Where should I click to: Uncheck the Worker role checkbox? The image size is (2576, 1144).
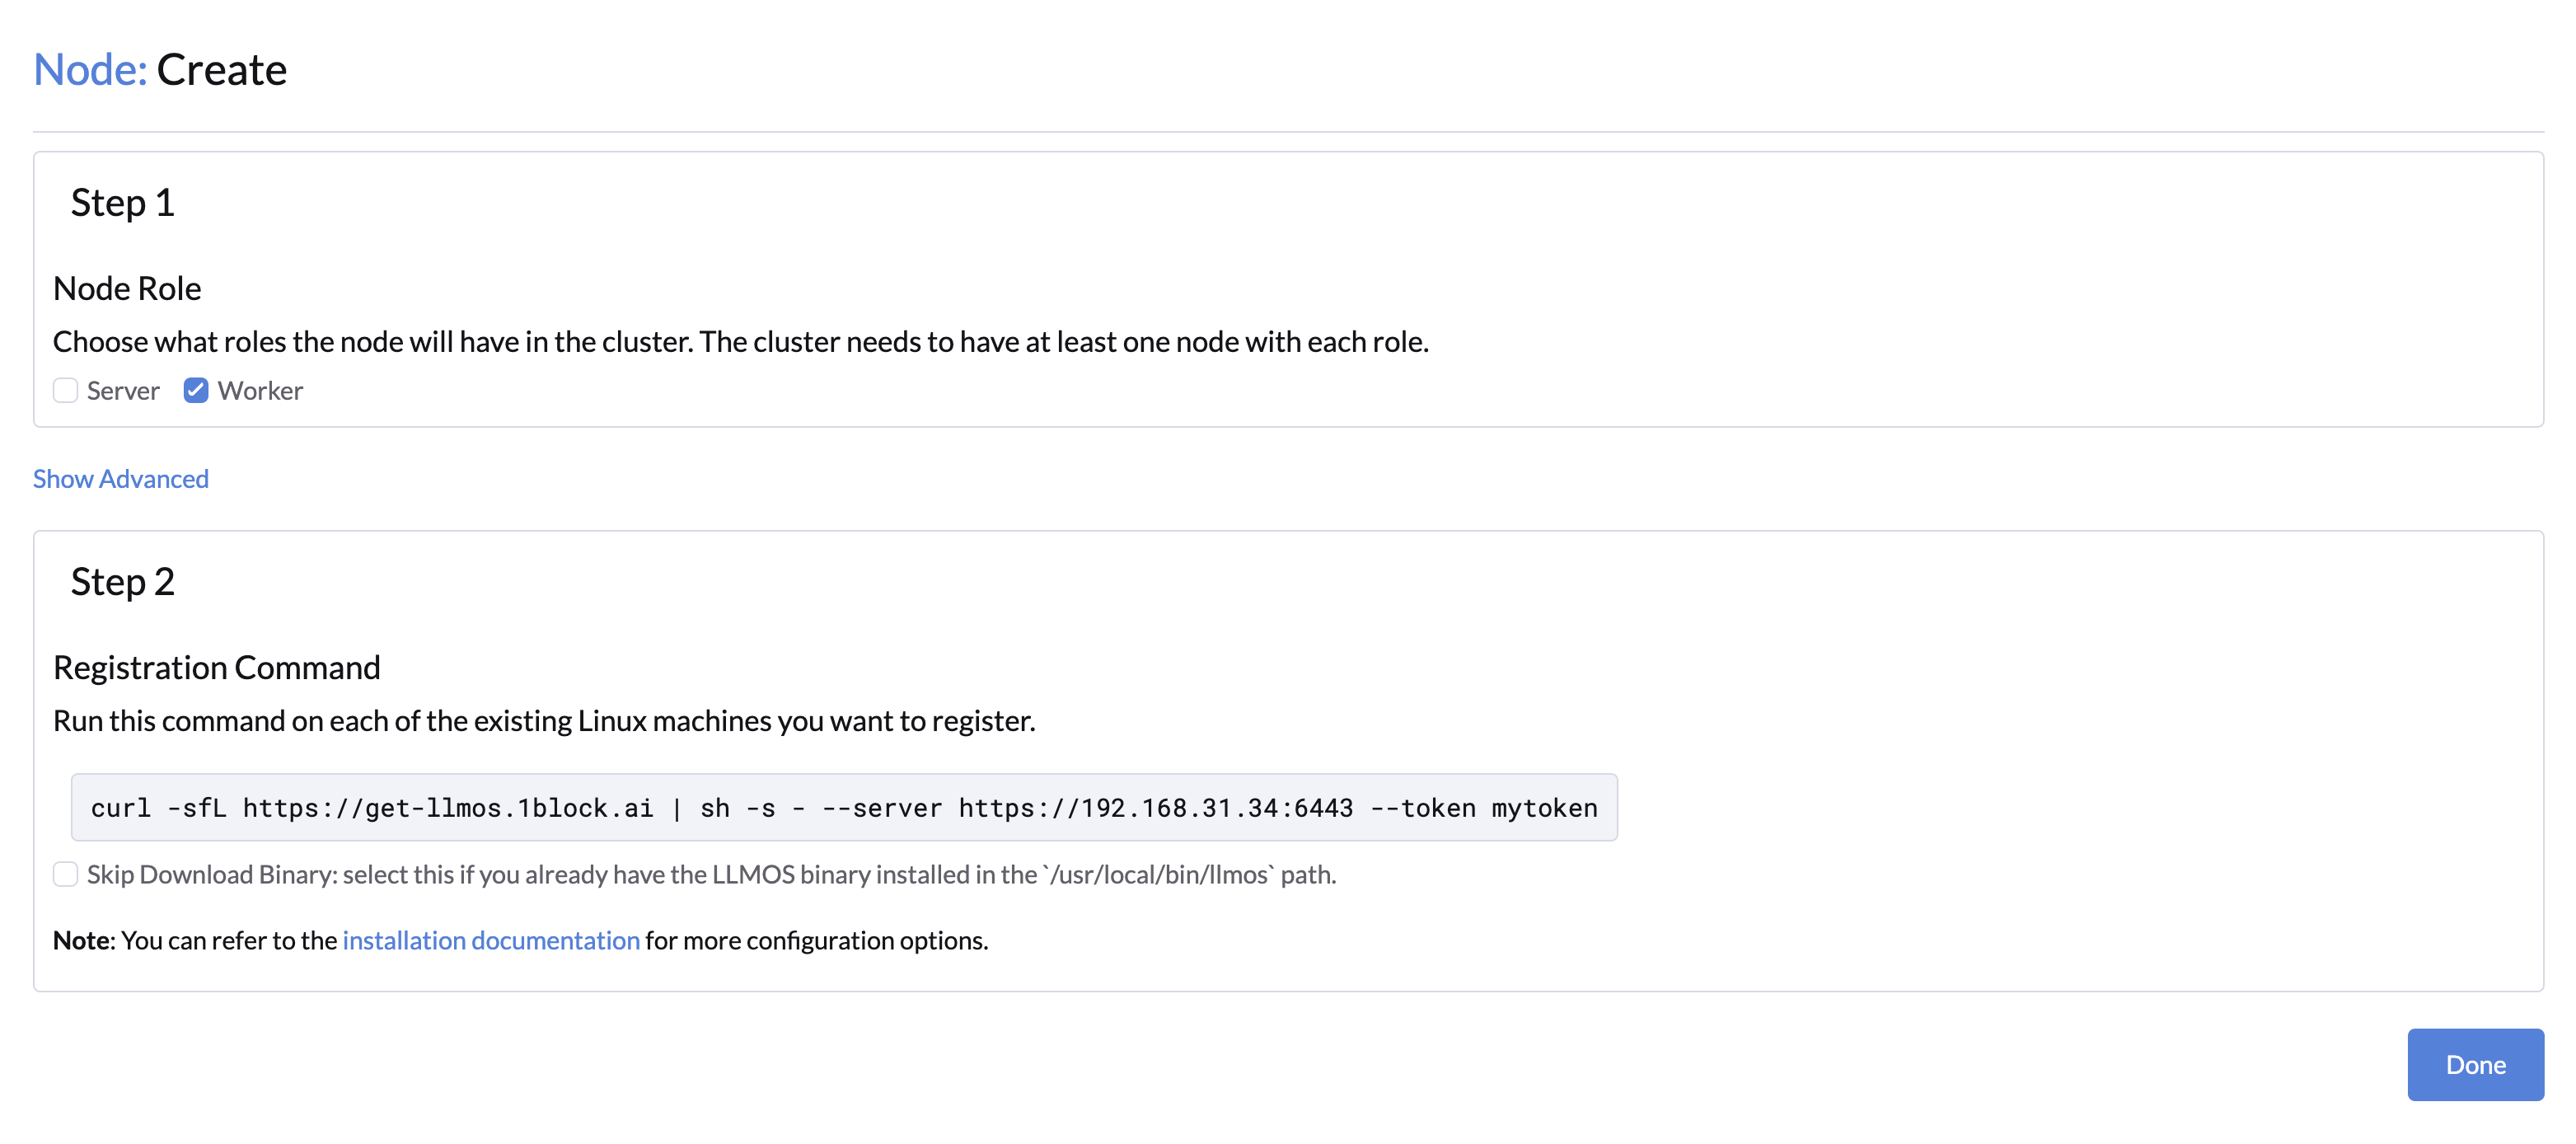[196, 391]
